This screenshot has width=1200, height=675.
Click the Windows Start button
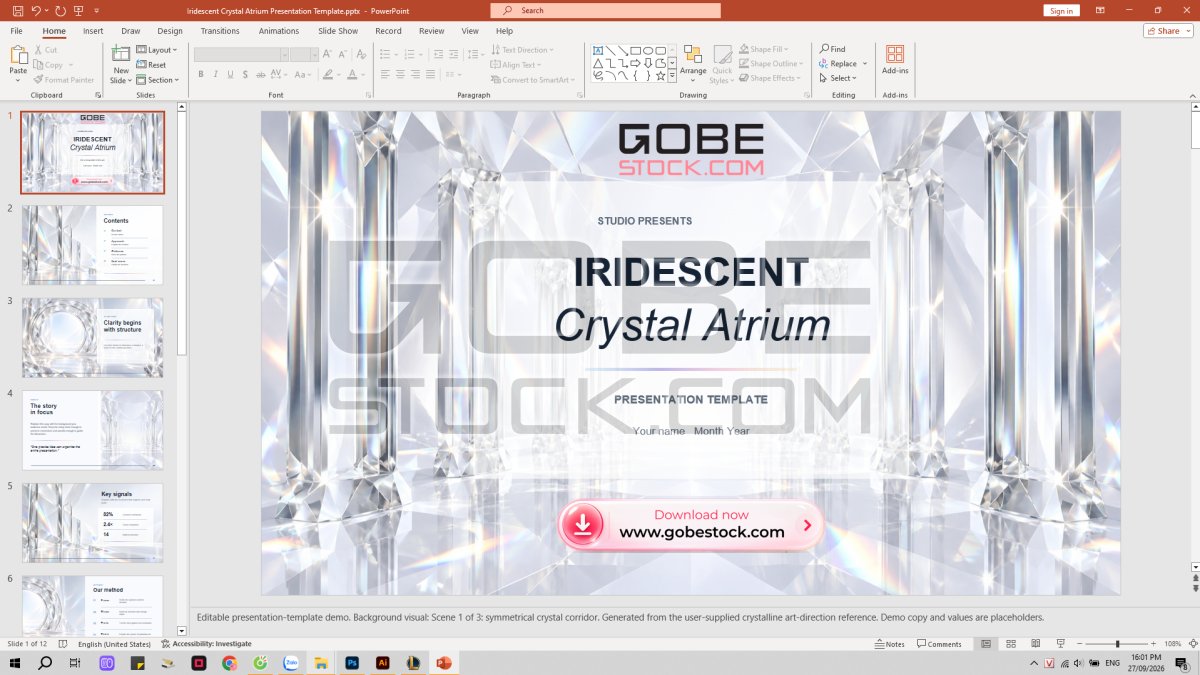[x=14, y=663]
